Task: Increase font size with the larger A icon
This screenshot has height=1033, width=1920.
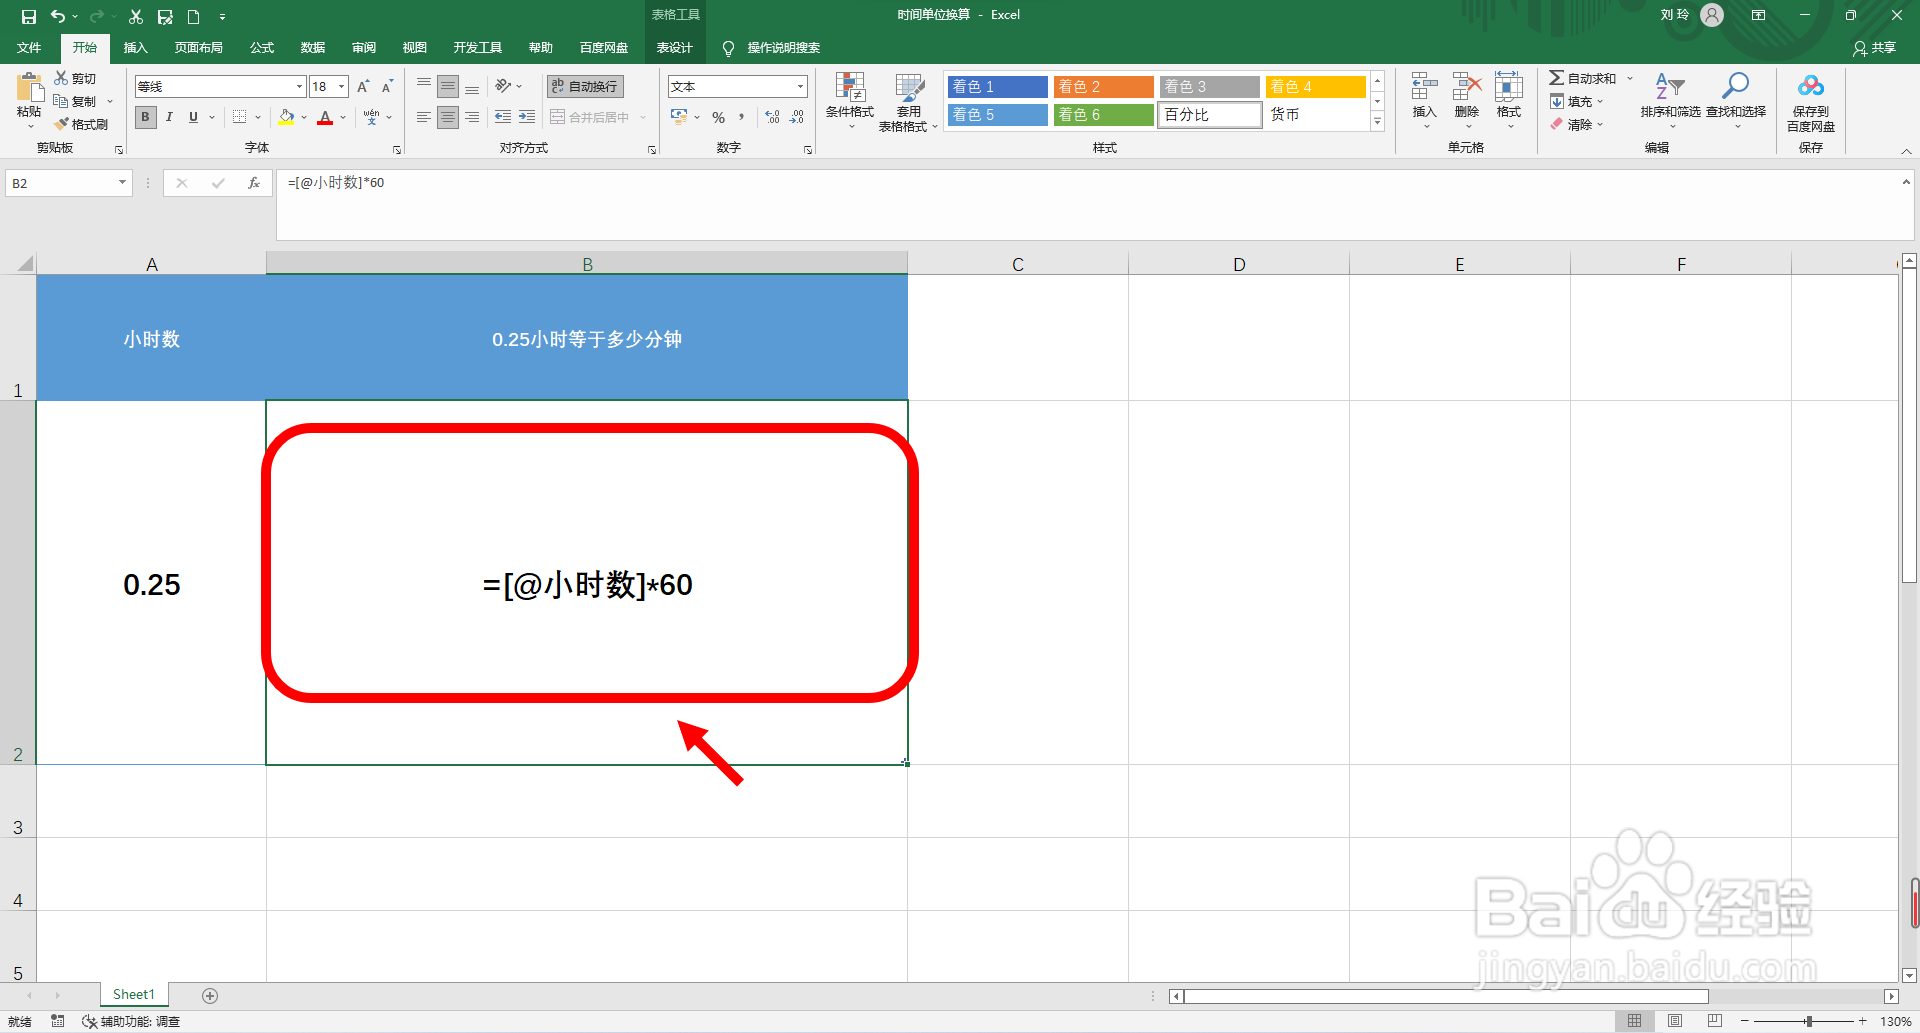Action: [x=363, y=87]
